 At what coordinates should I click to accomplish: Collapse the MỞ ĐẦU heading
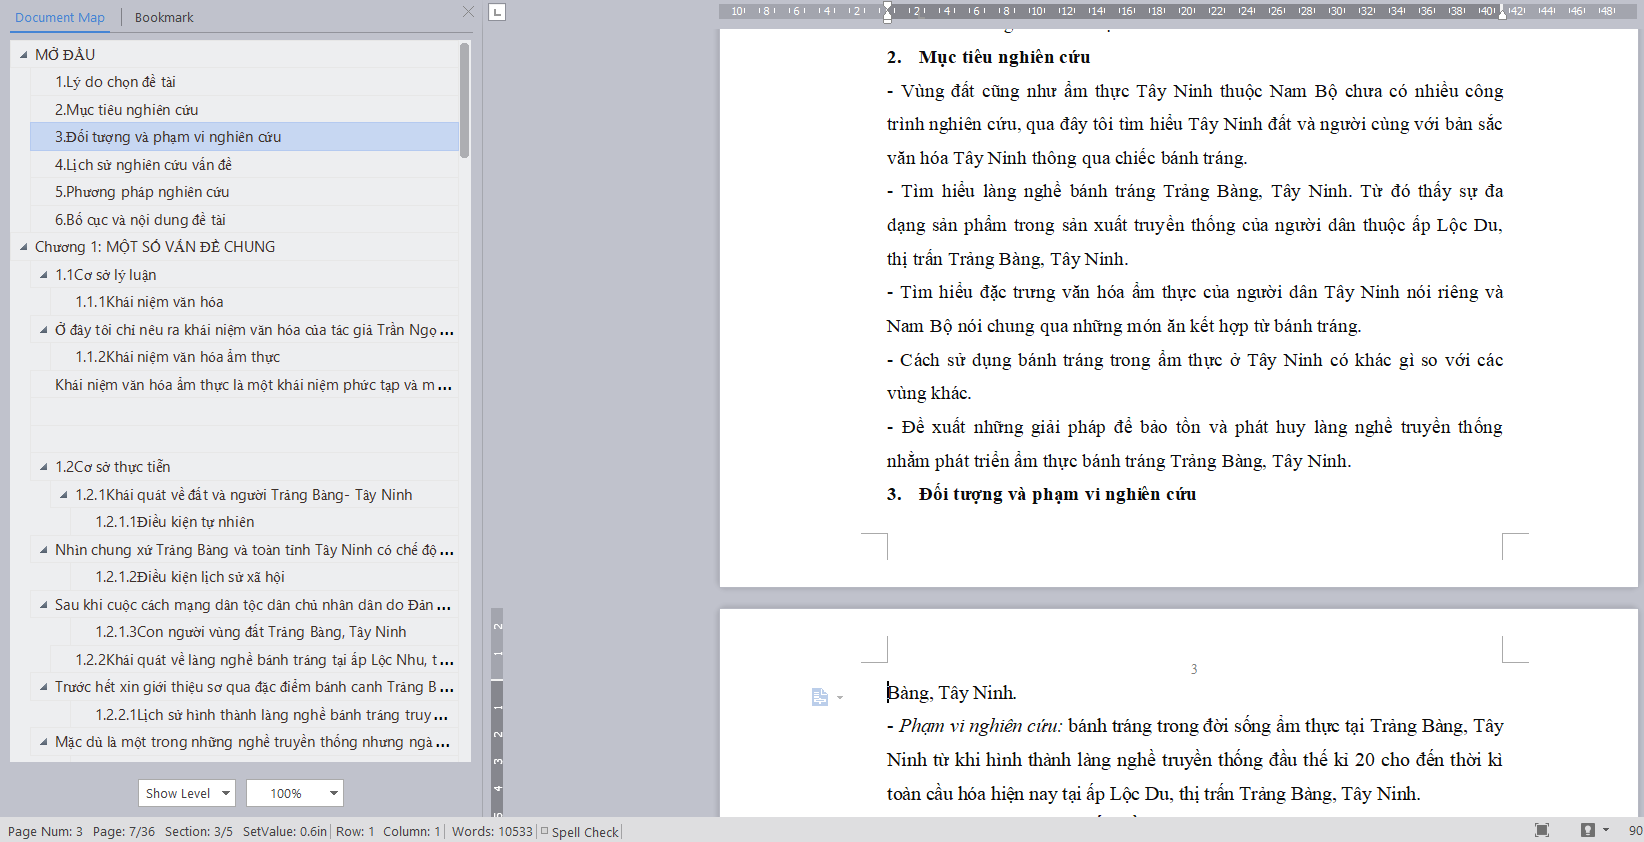coord(23,55)
